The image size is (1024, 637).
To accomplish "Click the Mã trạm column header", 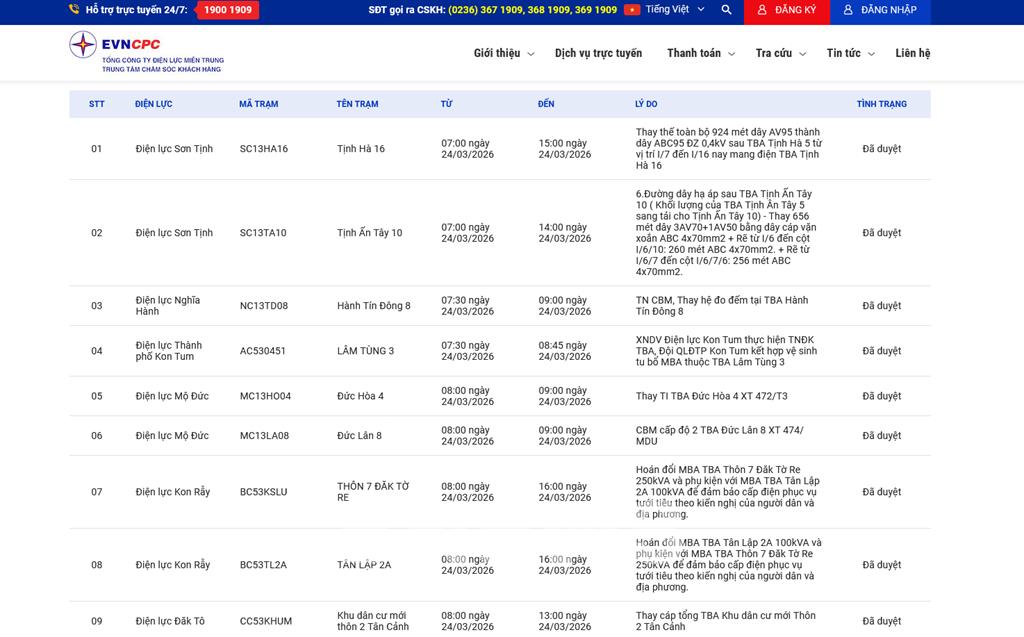I will [258, 104].
